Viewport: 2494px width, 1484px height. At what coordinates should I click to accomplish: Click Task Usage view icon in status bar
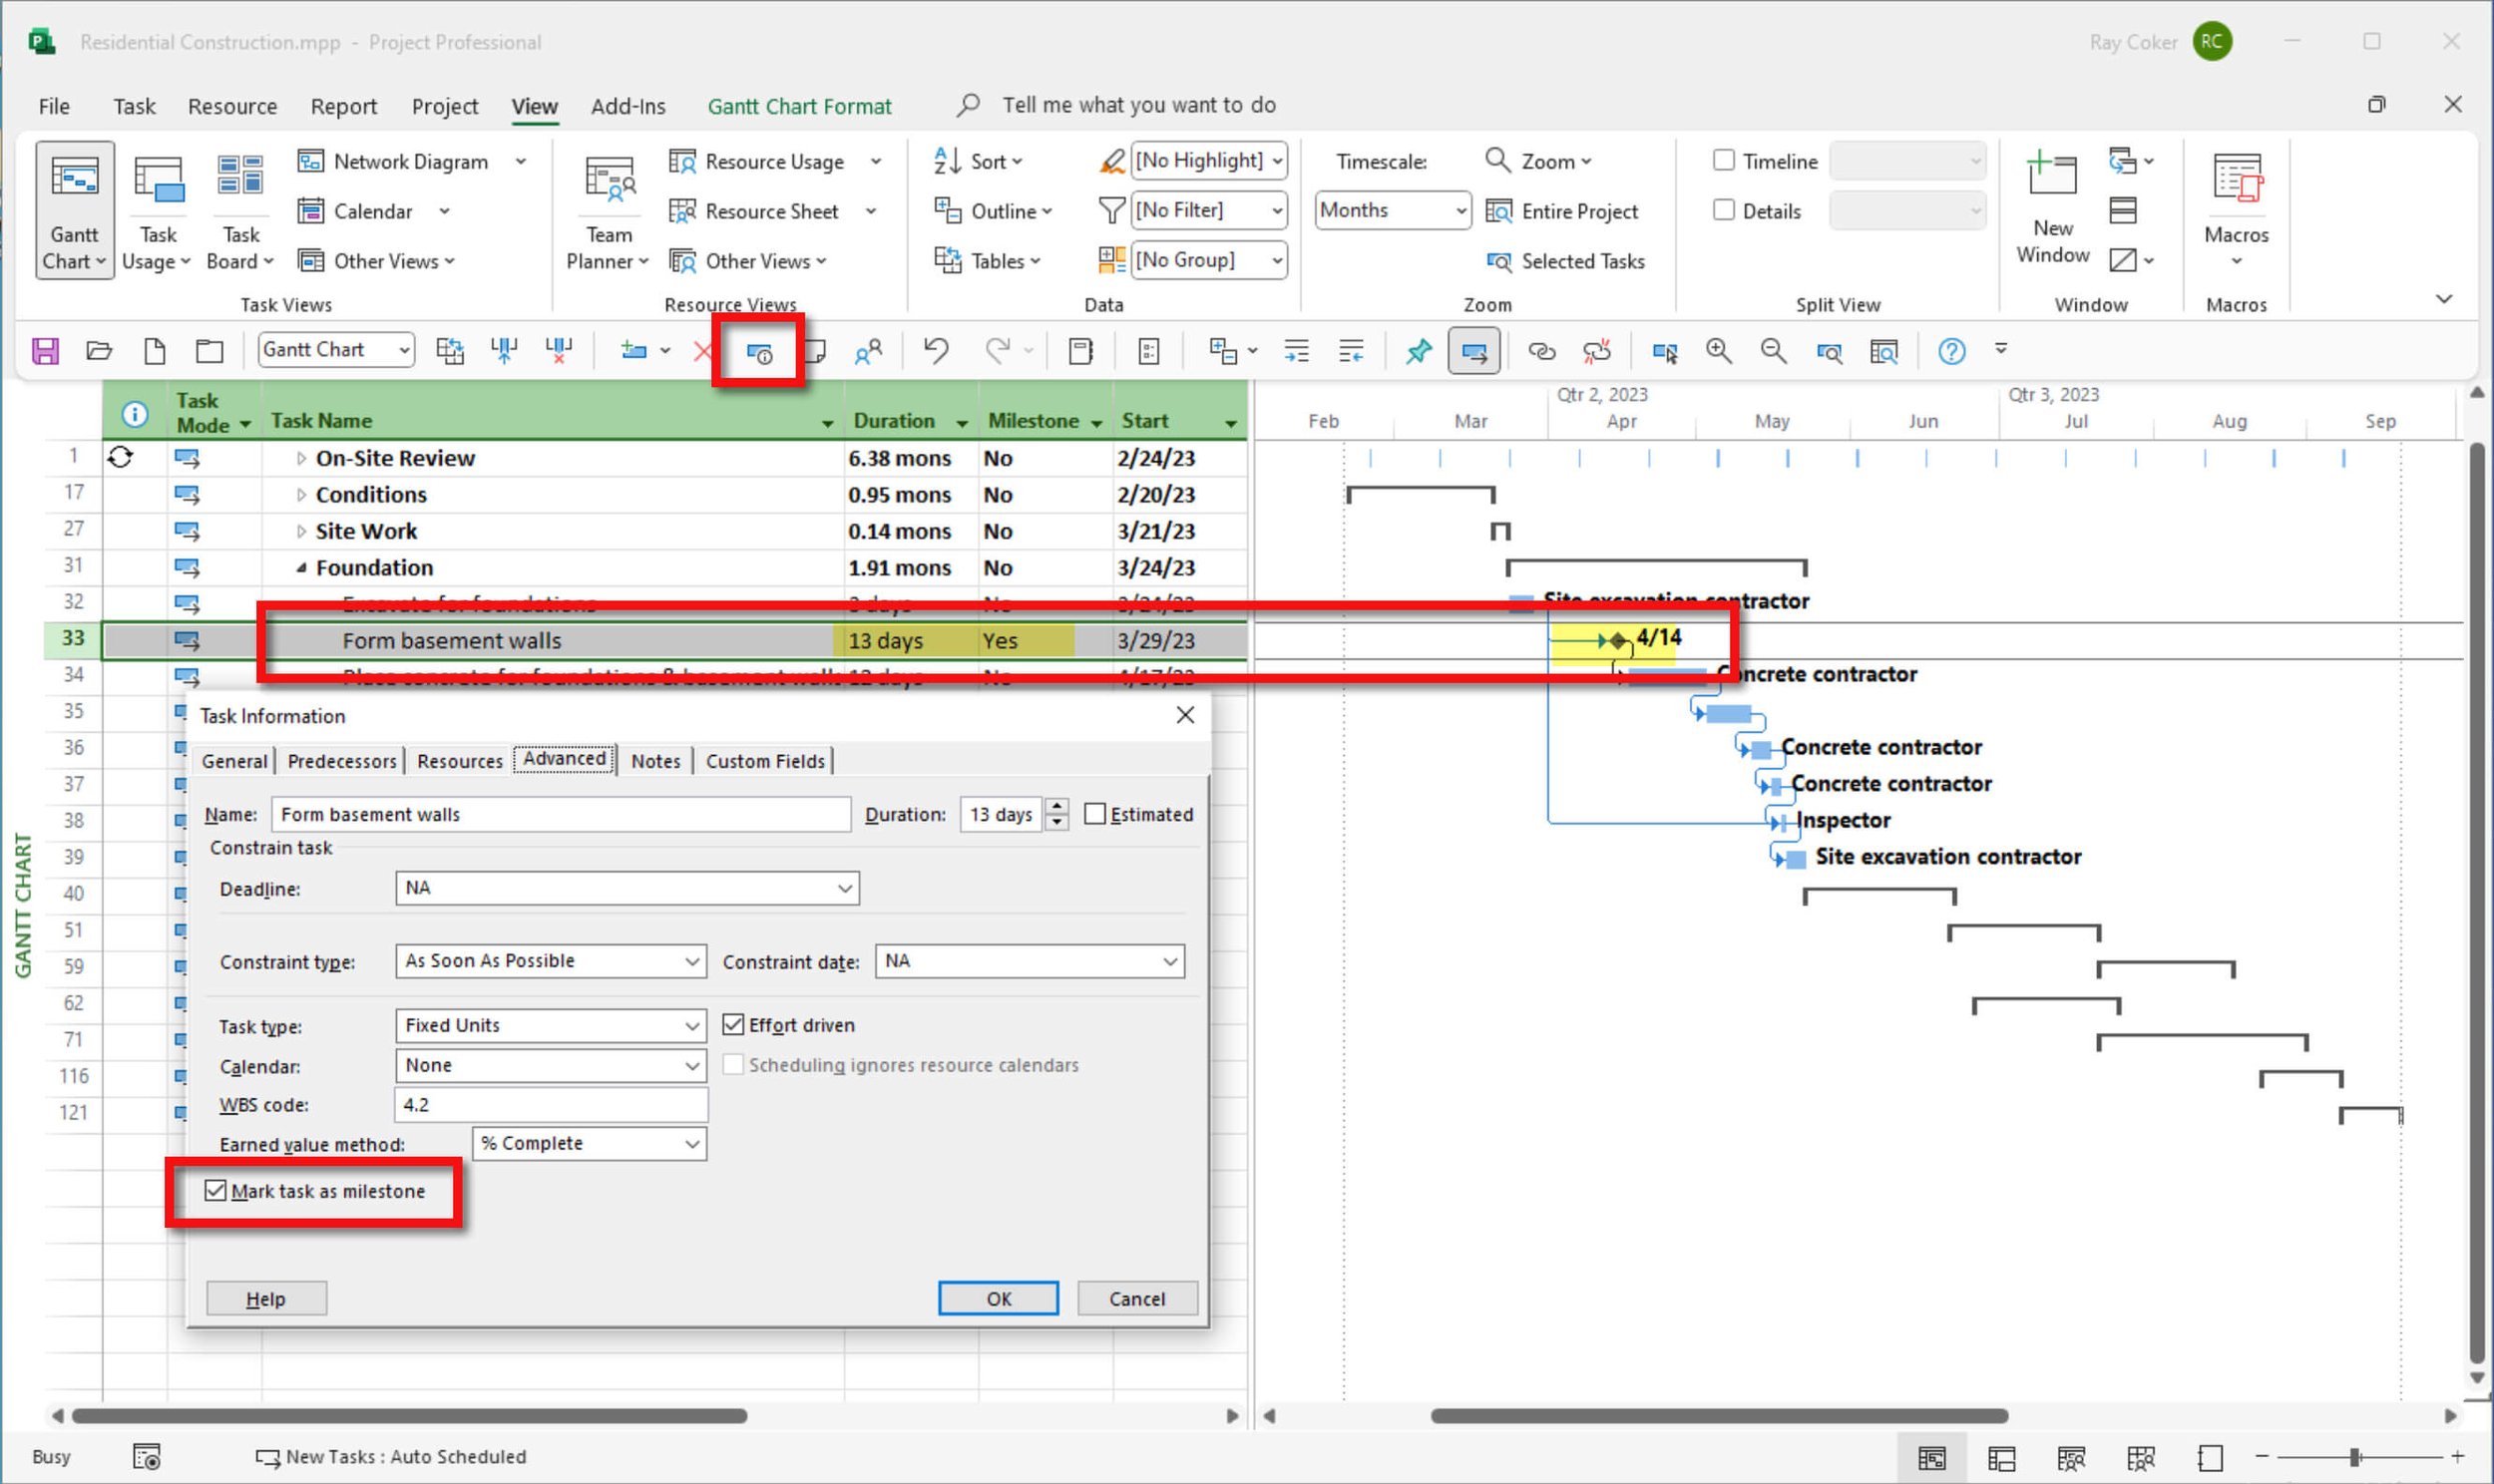click(x=2001, y=1457)
